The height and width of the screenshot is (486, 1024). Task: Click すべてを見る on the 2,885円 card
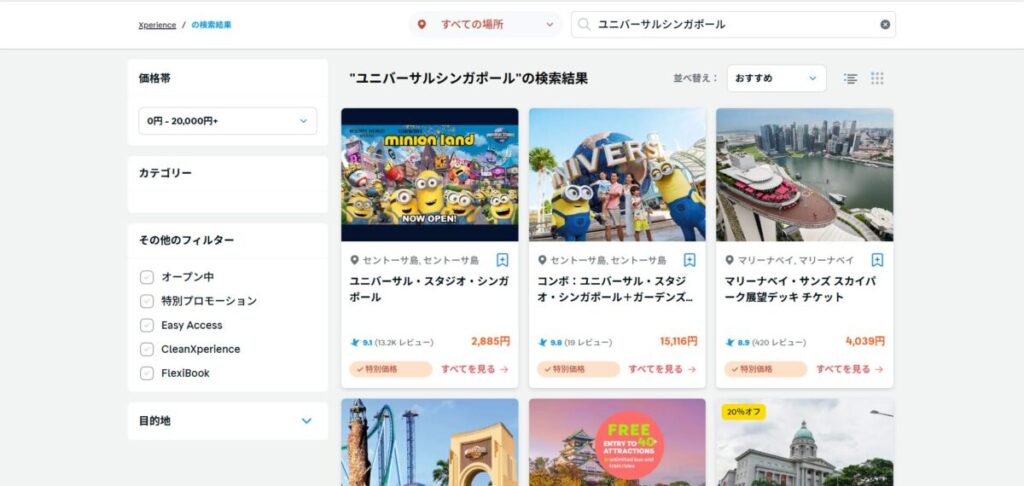tap(475, 369)
